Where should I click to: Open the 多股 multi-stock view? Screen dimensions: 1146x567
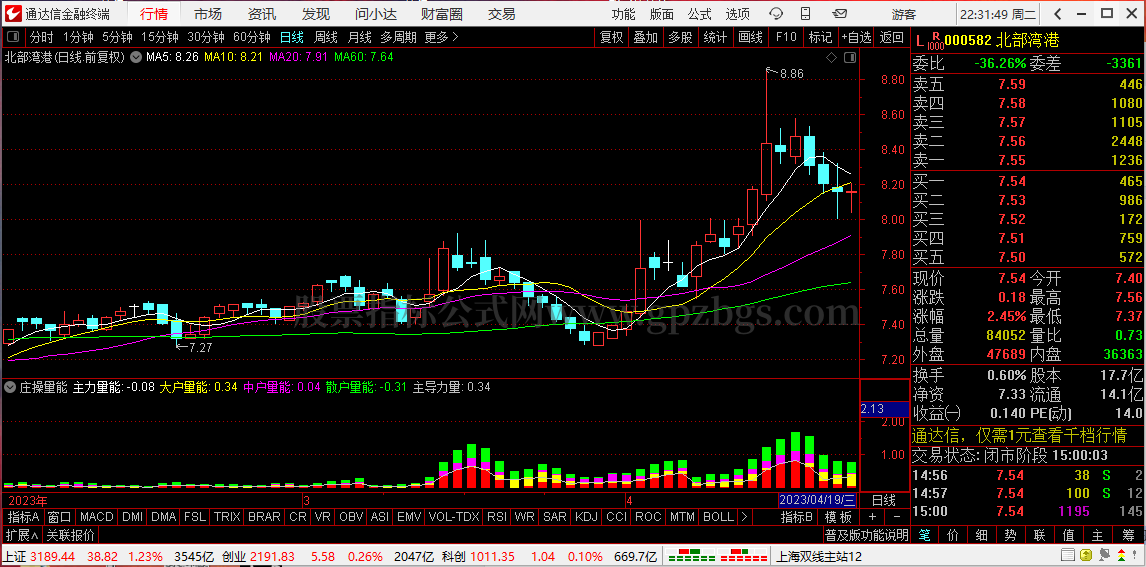point(680,37)
